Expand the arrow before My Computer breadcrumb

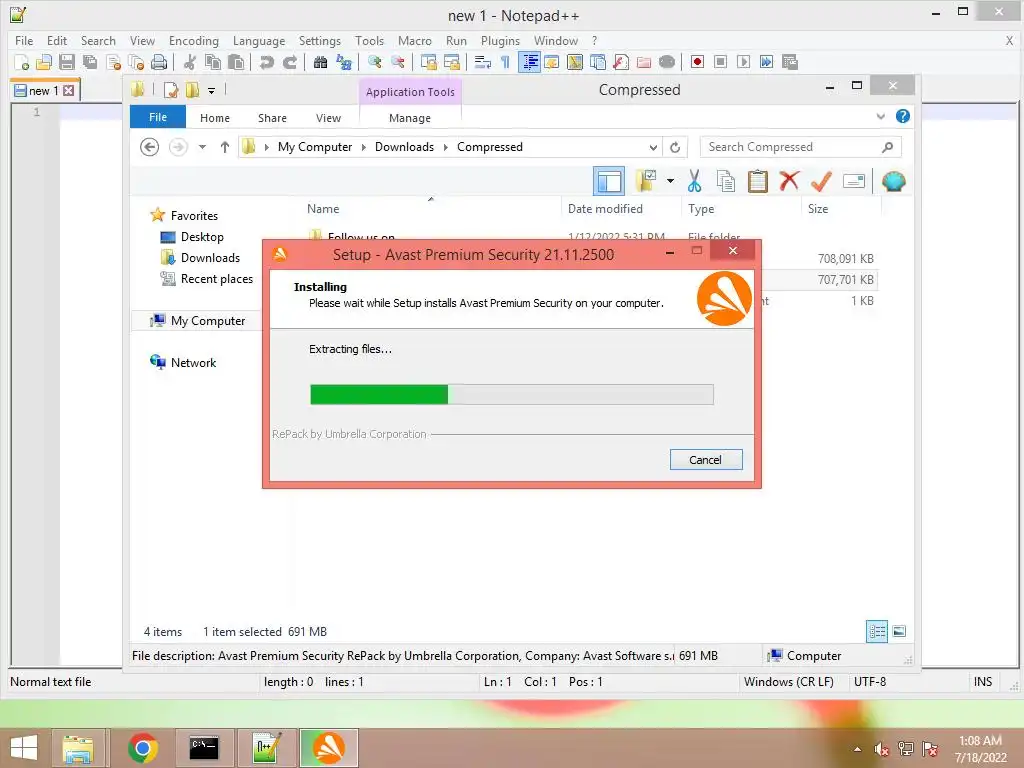click(x=266, y=147)
